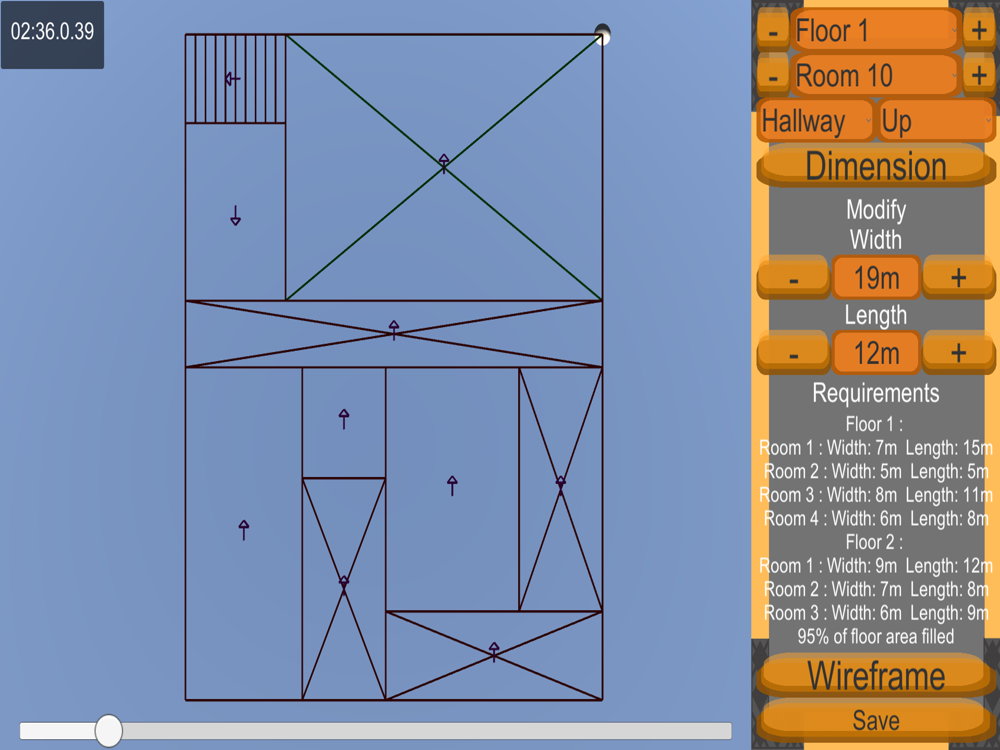This screenshot has width=1000, height=750.
Task: Click the Dimension button
Action: [x=876, y=166]
